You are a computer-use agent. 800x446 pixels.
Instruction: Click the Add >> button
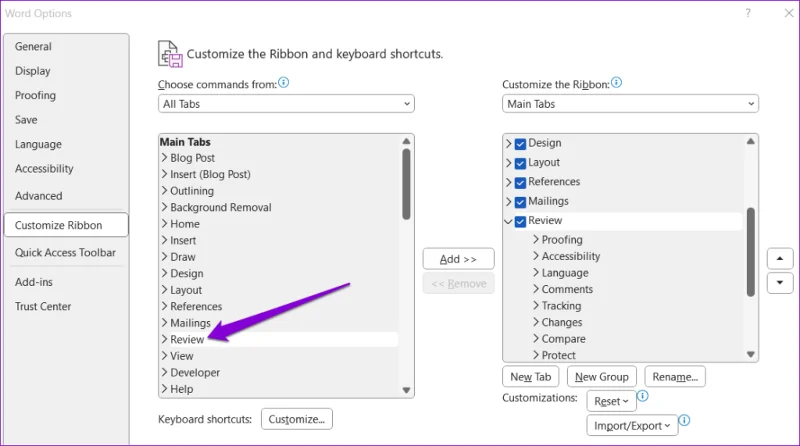coord(458,259)
